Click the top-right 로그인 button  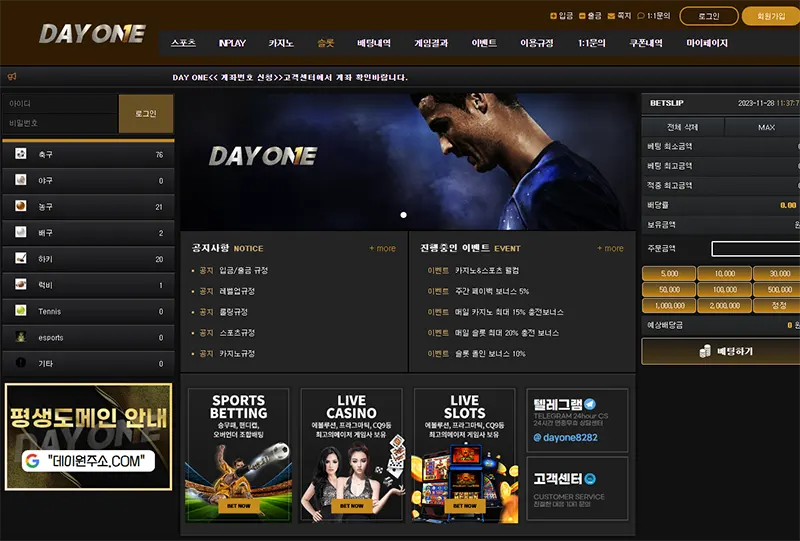709,16
